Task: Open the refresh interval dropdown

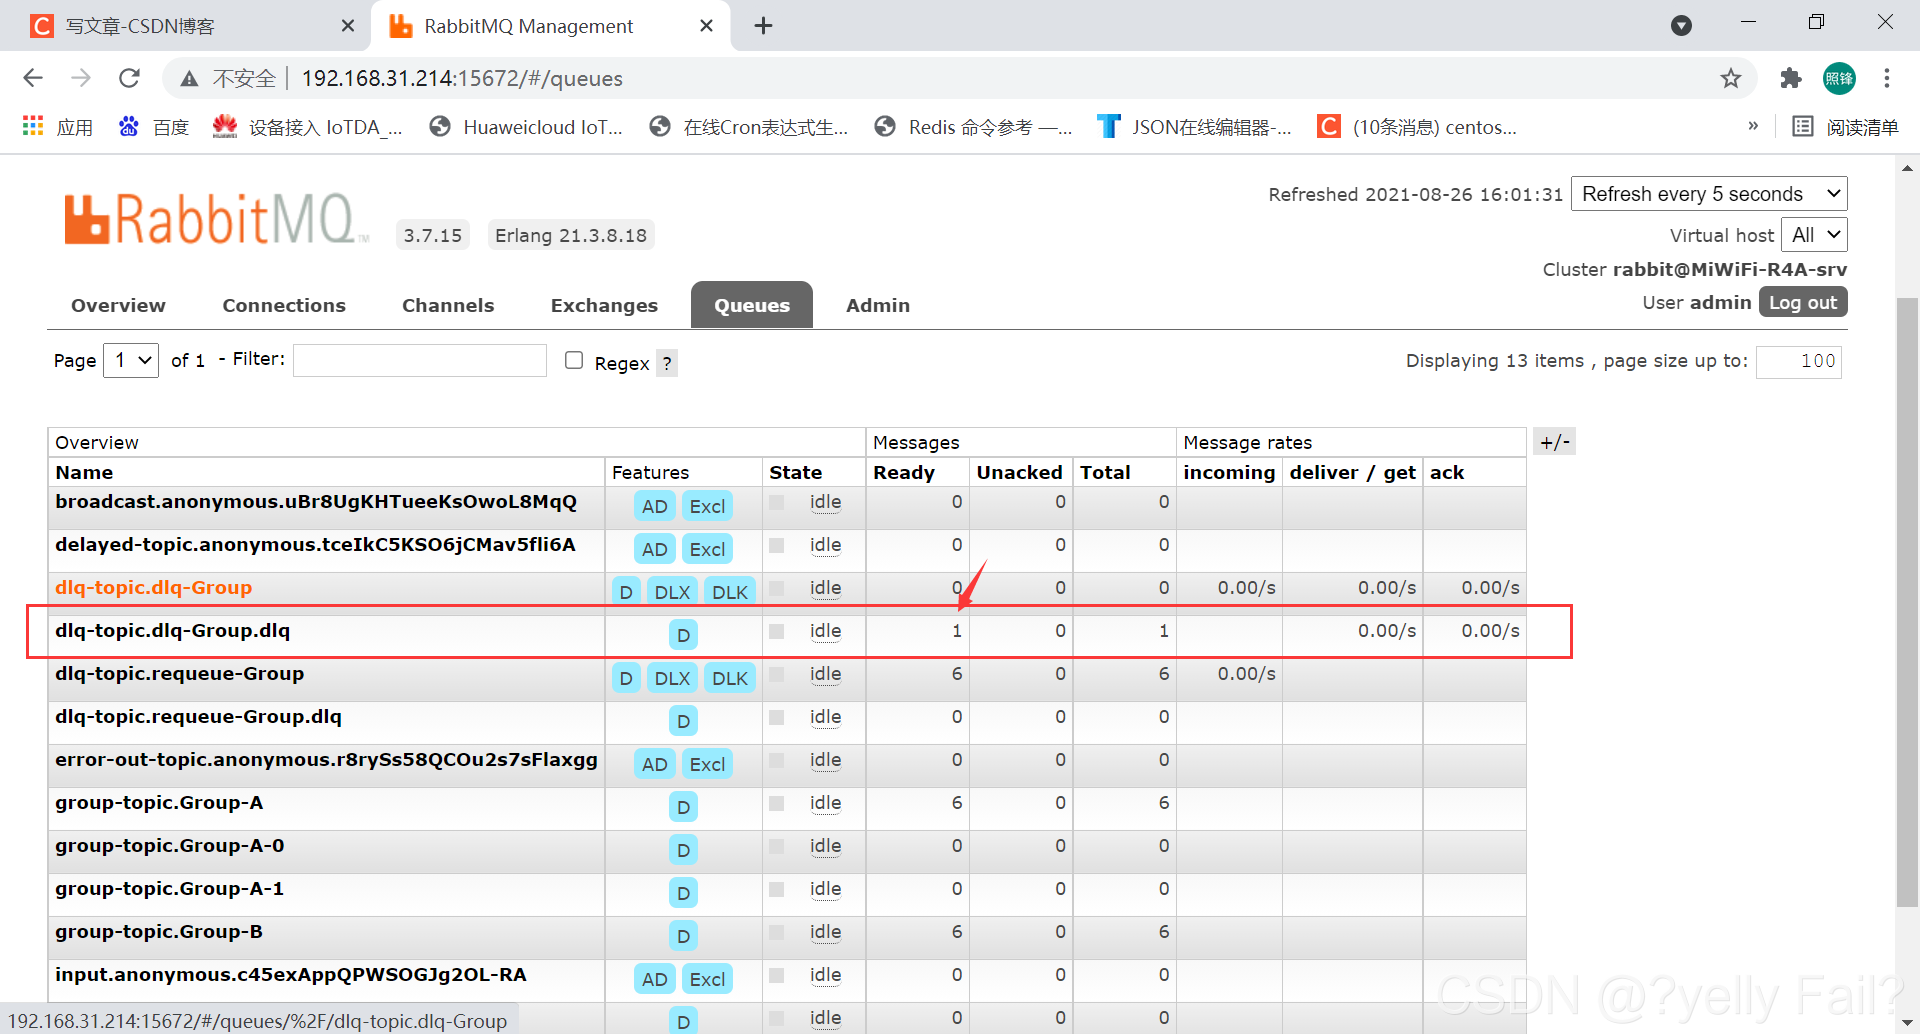Action: point(1710,194)
